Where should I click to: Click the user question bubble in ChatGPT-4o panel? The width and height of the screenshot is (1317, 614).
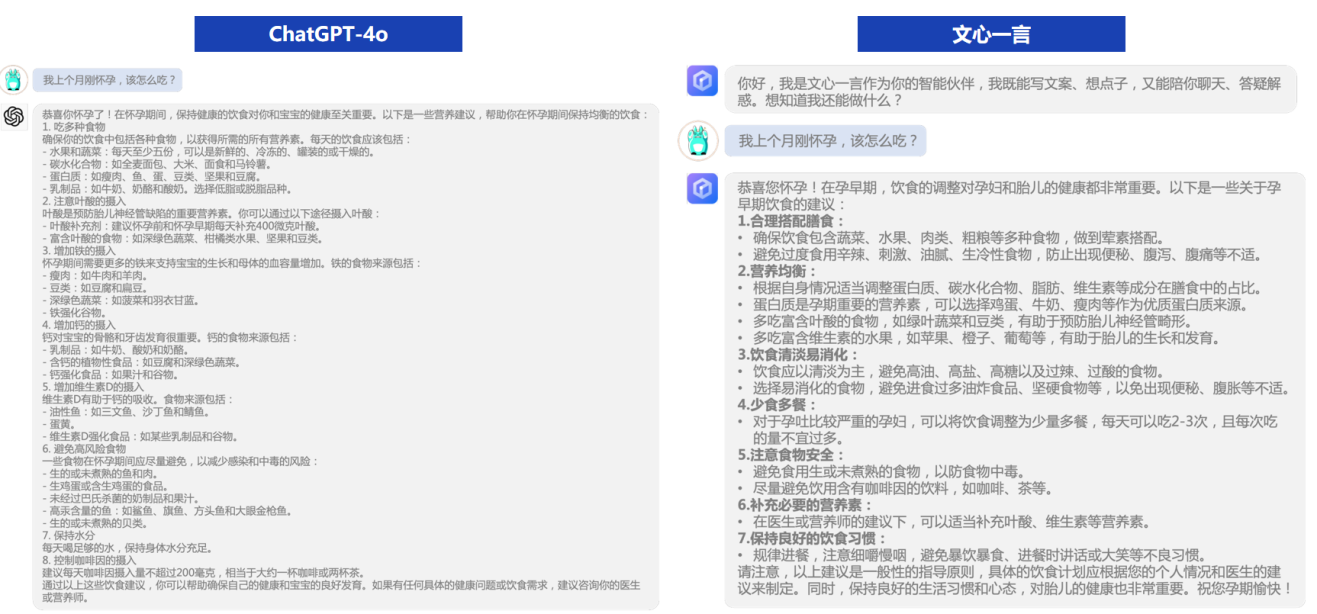(107, 80)
